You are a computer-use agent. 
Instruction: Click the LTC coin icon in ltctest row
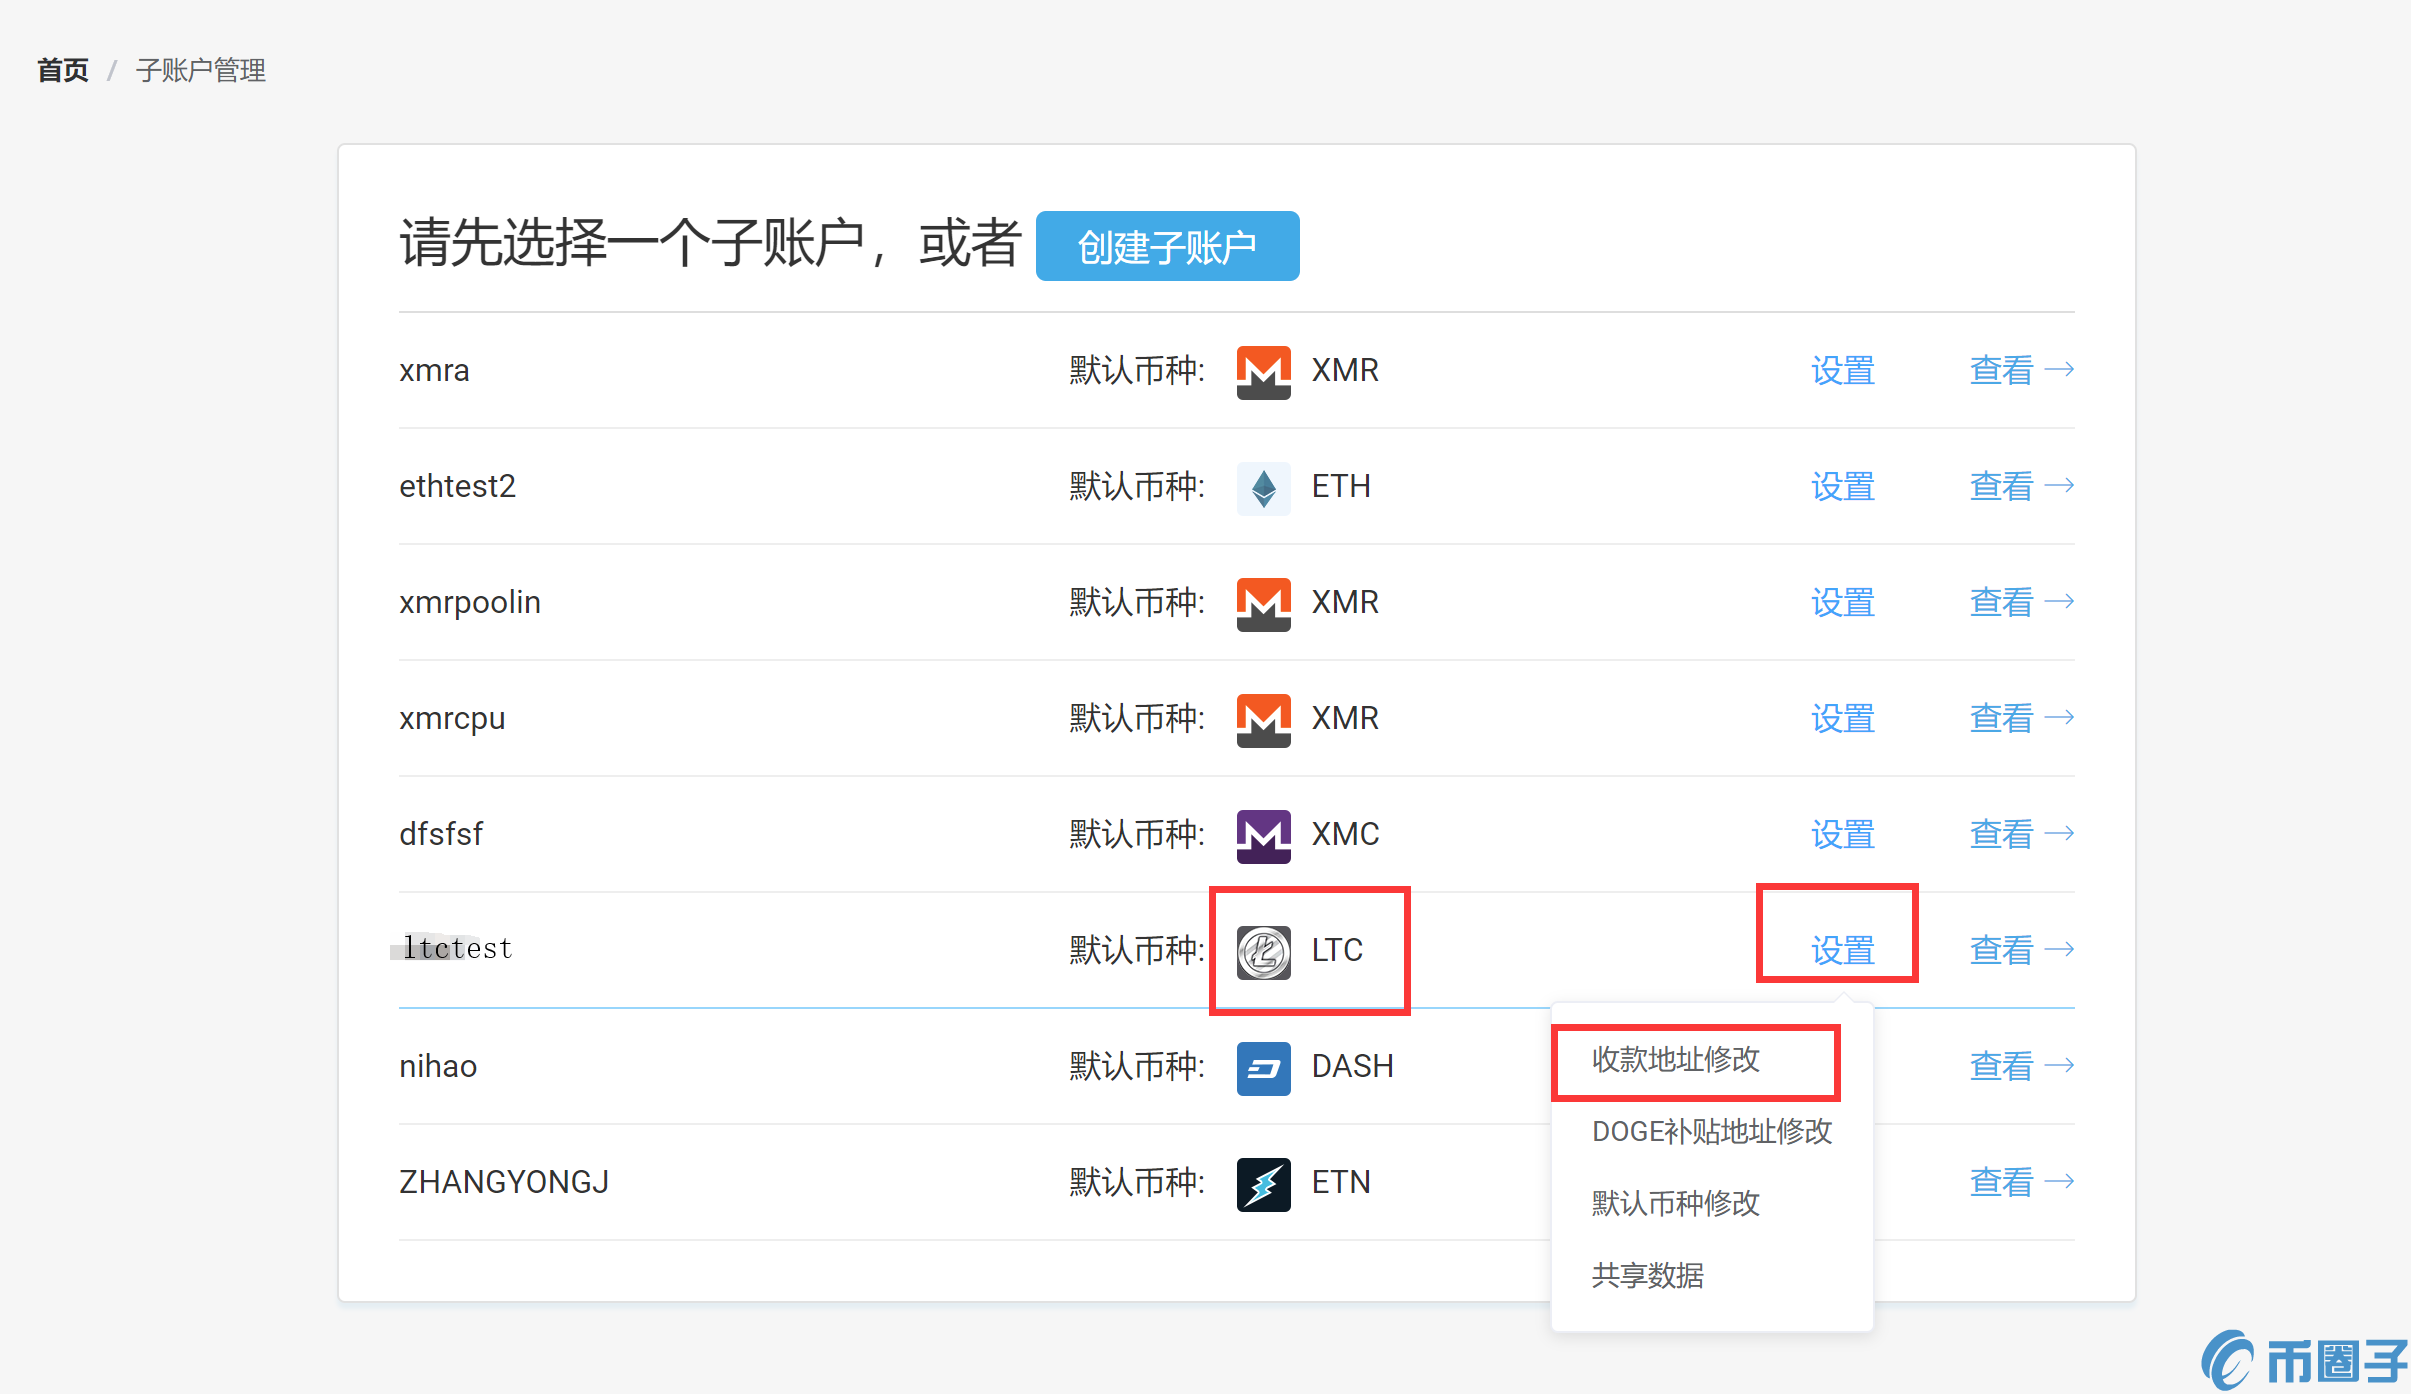pyautogui.click(x=1263, y=952)
